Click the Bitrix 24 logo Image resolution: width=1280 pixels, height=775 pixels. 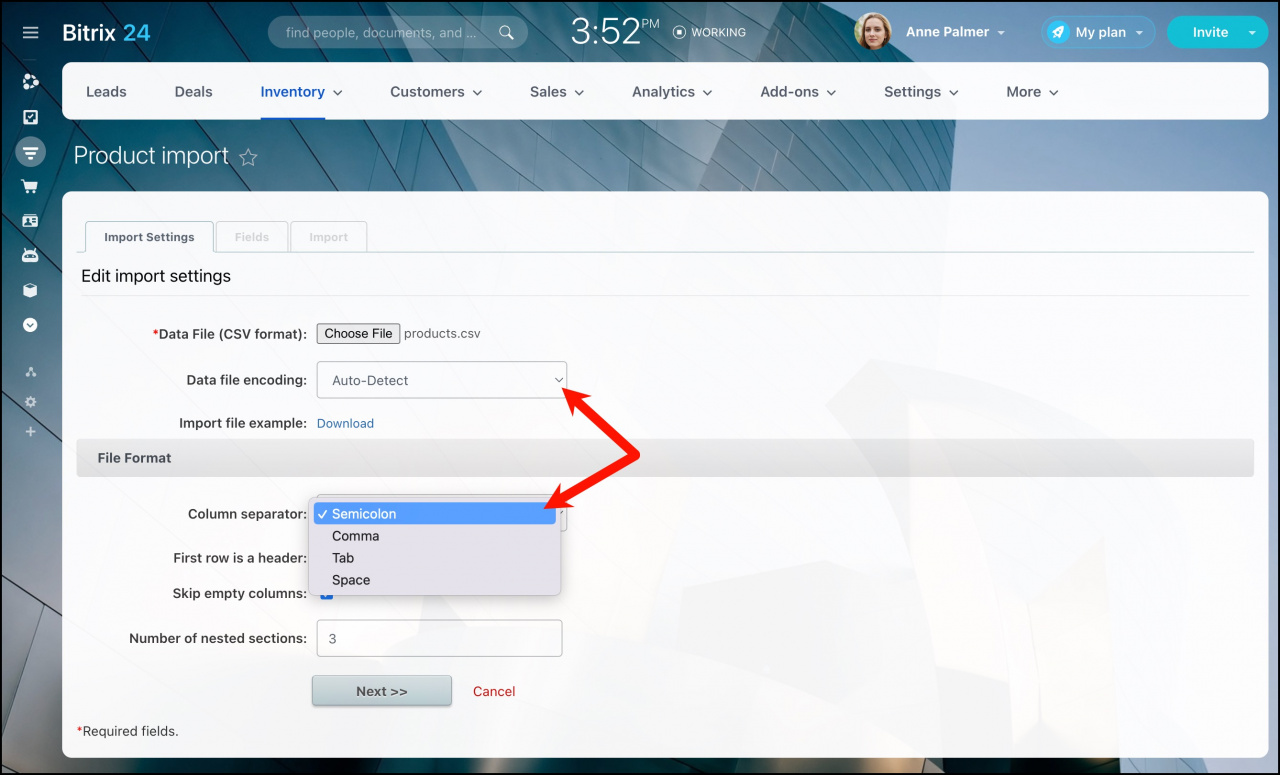click(x=106, y=32)
